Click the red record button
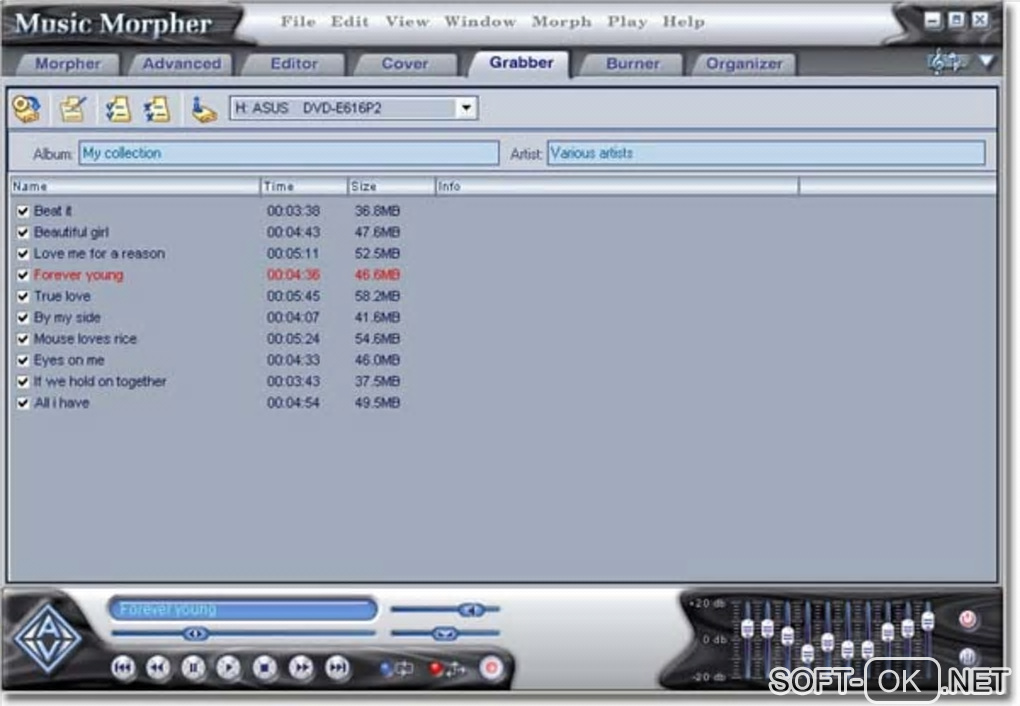The image size is (1020, 706). (x=492, y=668)
